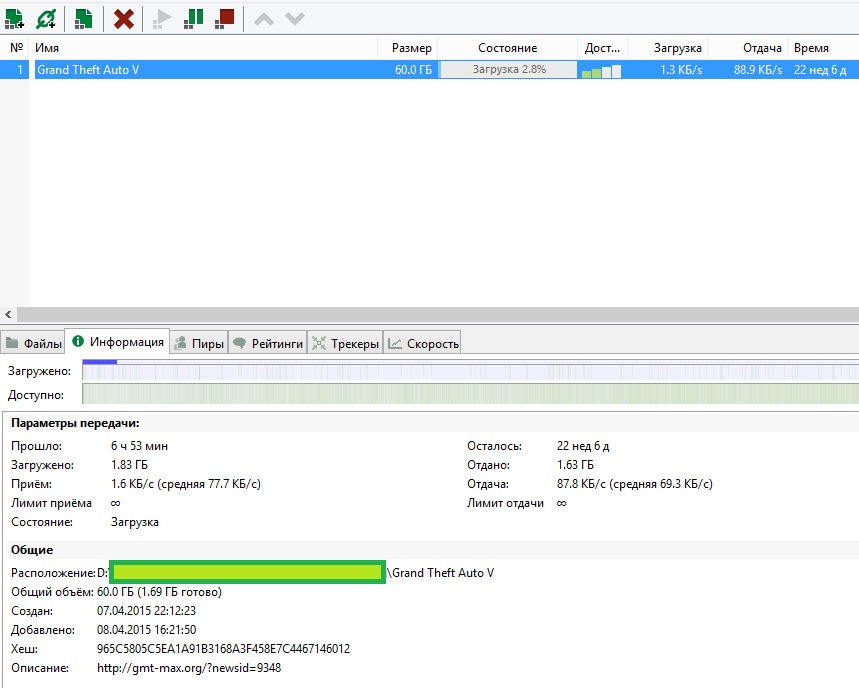859x688 pixels.
Task: Click the Осталось value 22 нед 6 д in the details panel
Action: point(583,446)
